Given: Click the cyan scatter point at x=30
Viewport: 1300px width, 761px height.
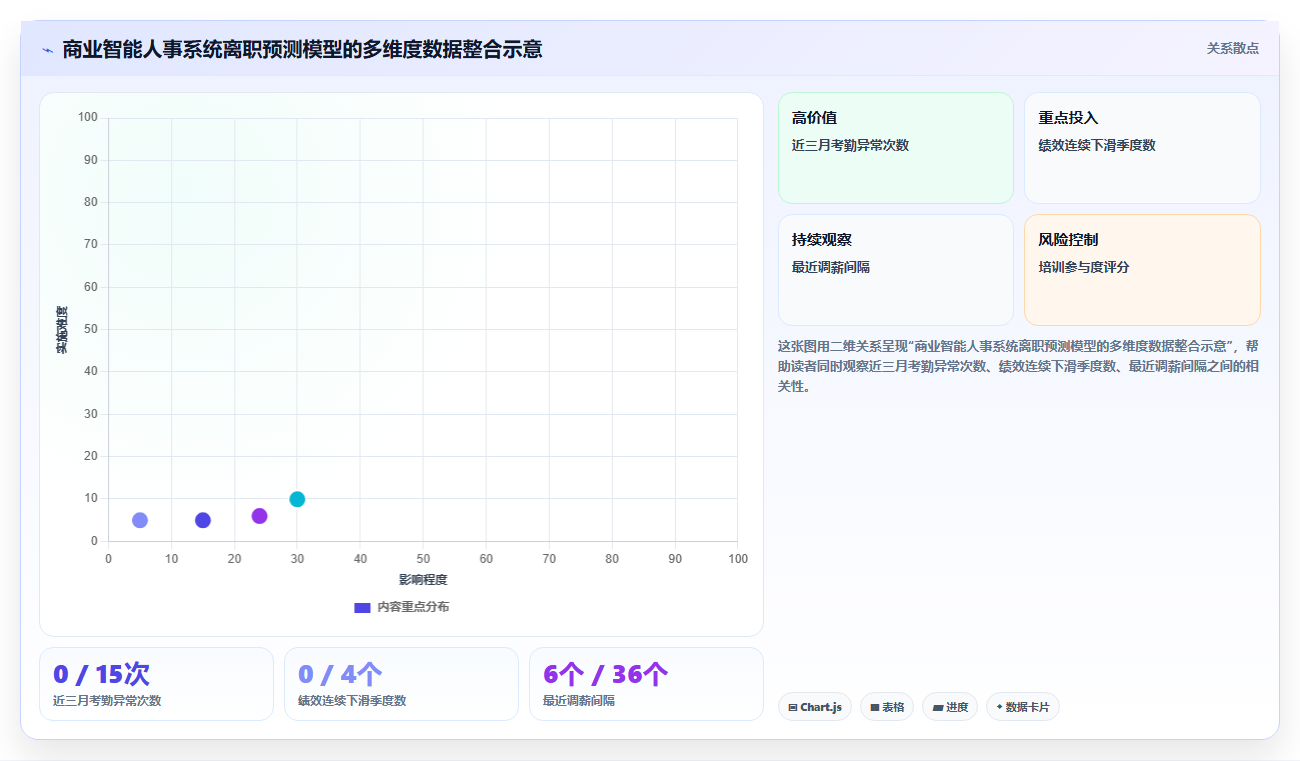Looking at the screenshot, I should click(297, 499).
